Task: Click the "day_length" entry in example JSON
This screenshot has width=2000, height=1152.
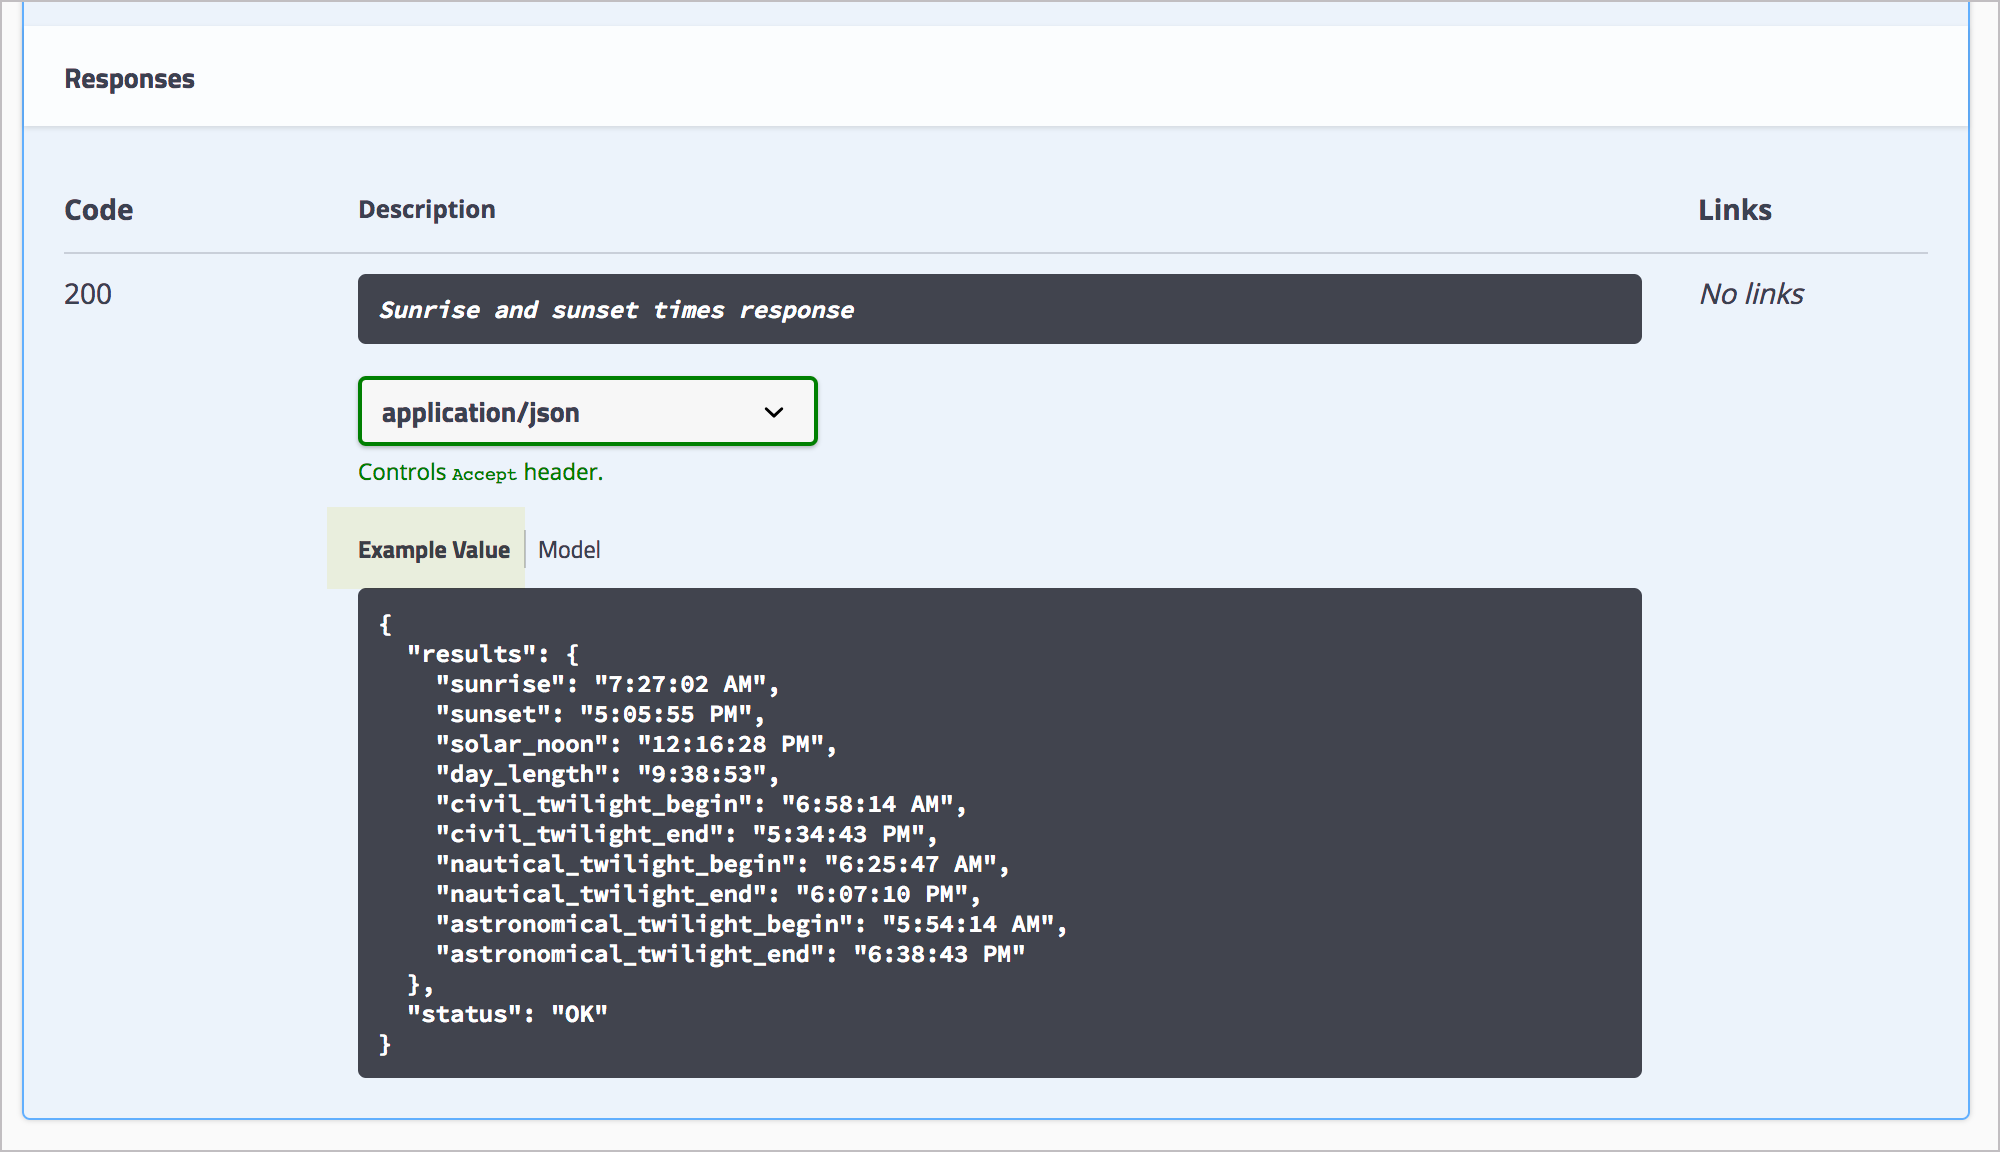Action: click(606, 774)
